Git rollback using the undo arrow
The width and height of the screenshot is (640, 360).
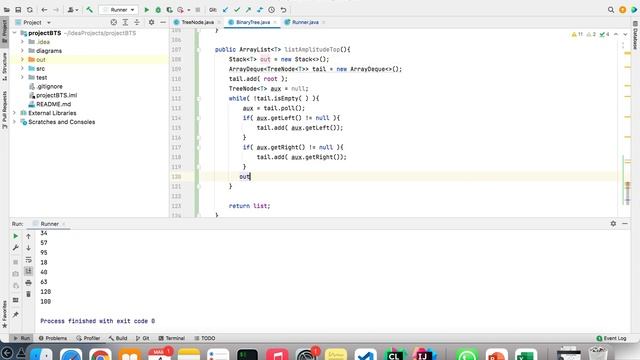pyautogui.click(x=283, y=10)
